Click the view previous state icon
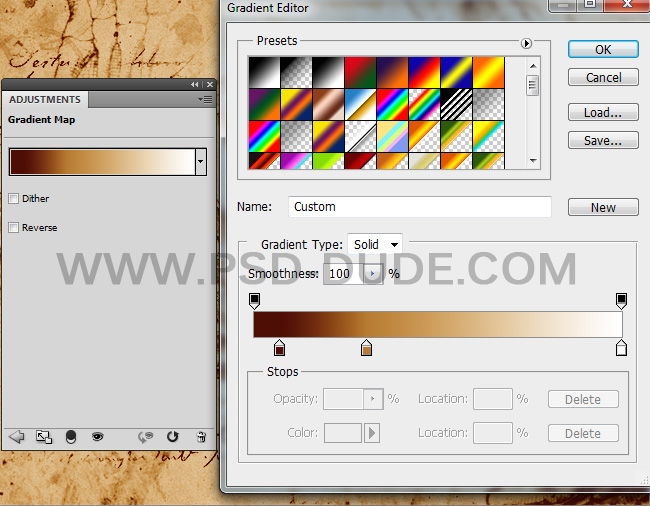 point(146,437)
